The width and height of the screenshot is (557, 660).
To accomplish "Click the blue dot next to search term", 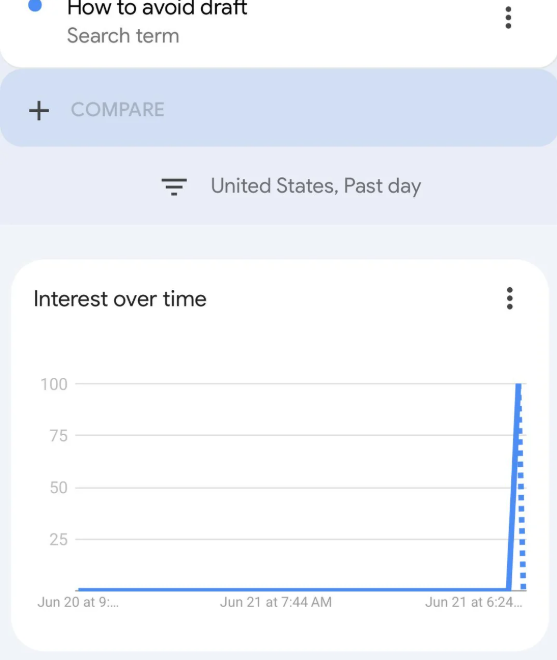I will tap(35, 5).
